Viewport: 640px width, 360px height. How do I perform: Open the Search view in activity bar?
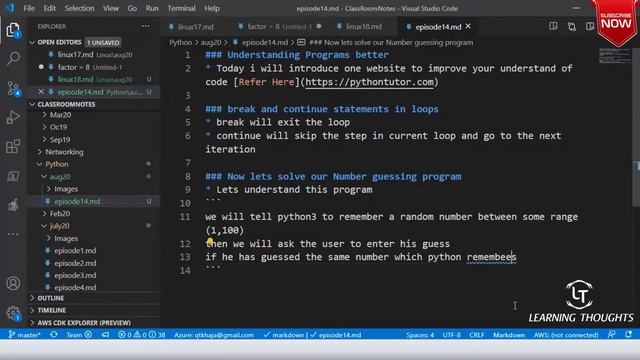point(13,58)
